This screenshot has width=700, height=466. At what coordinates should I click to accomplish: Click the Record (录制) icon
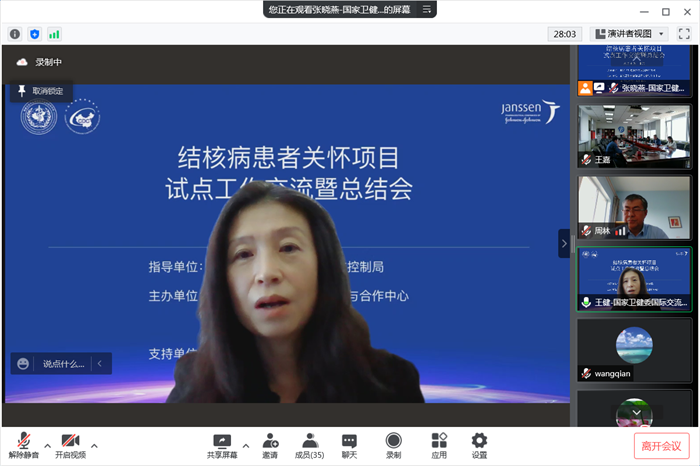393,441
